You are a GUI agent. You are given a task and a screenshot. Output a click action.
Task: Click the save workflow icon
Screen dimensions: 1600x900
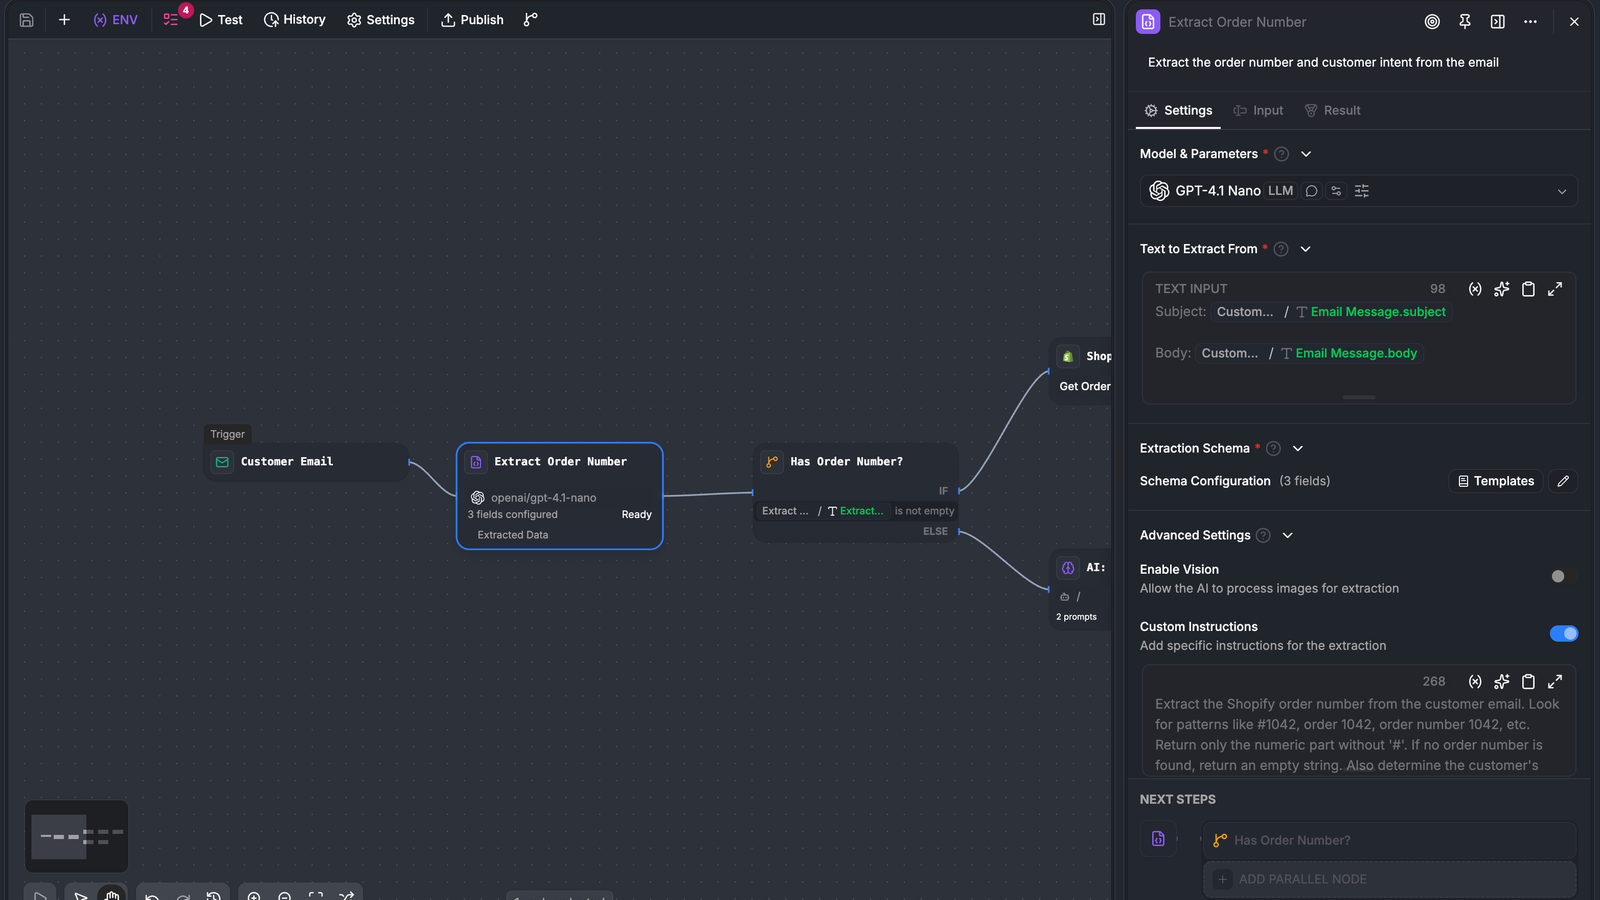click(27, 20)
